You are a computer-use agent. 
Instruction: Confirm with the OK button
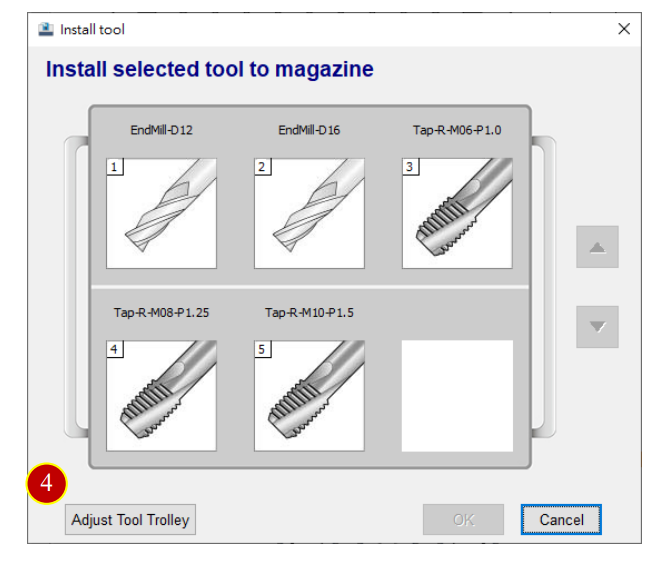463,520
